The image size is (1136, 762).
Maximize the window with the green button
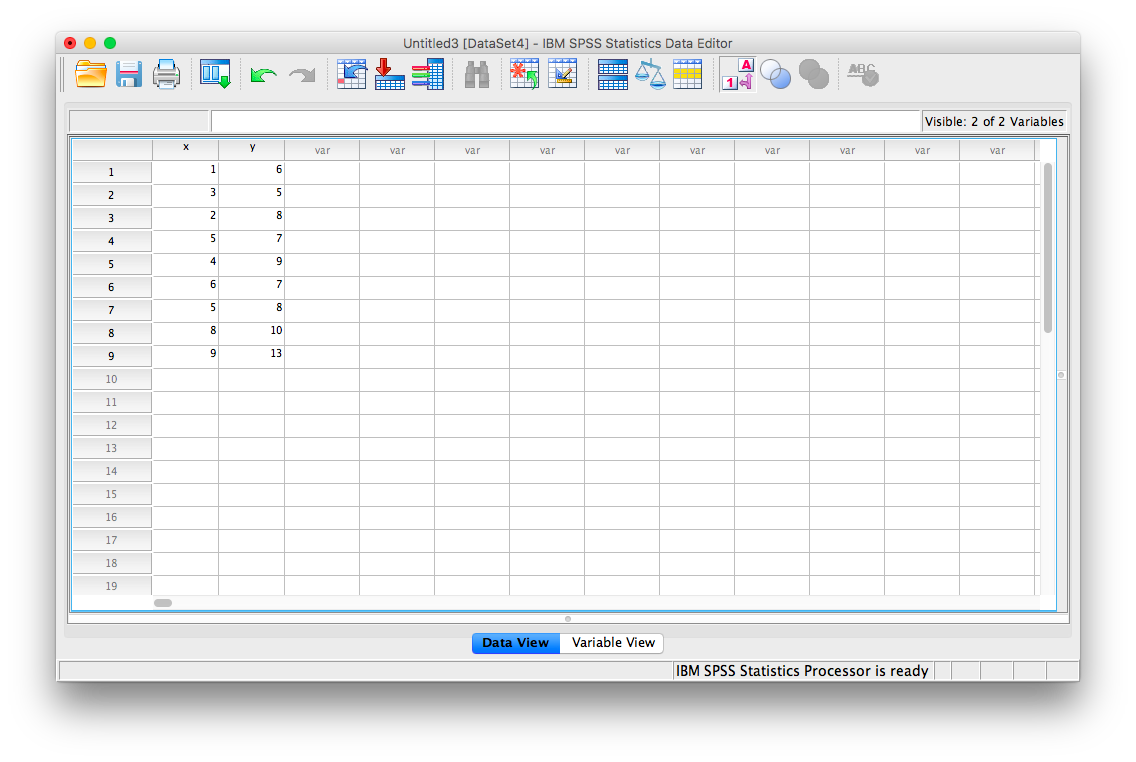[110, 43]
